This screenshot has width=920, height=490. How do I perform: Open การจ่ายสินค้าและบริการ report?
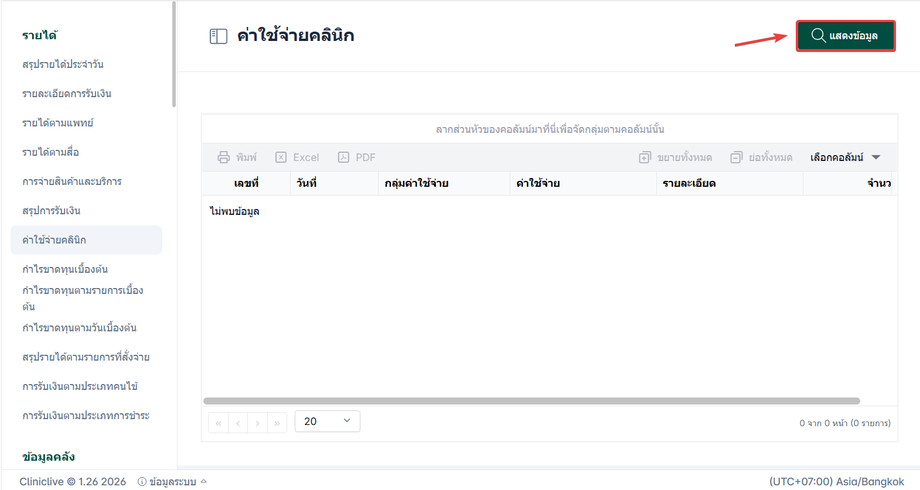(72, 181)
